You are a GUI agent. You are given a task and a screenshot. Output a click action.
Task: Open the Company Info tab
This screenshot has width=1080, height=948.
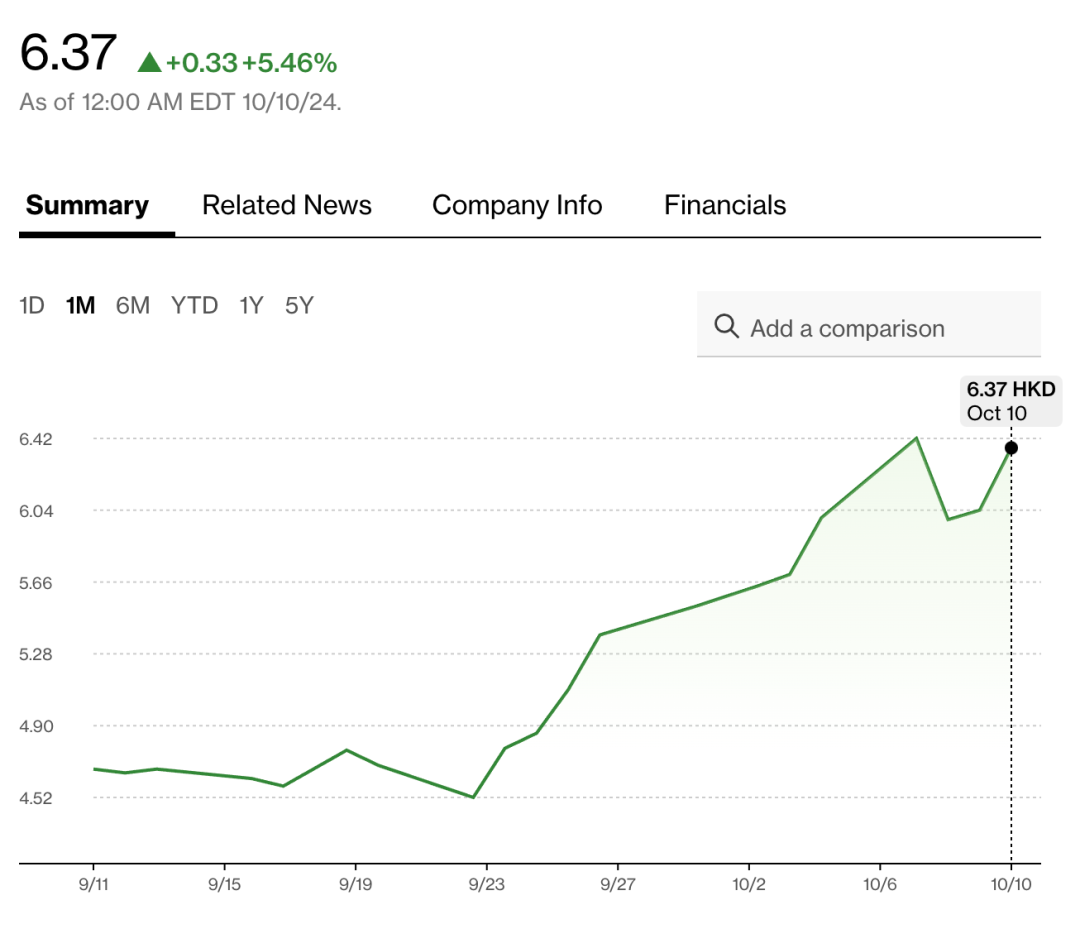tap(517, 206)
